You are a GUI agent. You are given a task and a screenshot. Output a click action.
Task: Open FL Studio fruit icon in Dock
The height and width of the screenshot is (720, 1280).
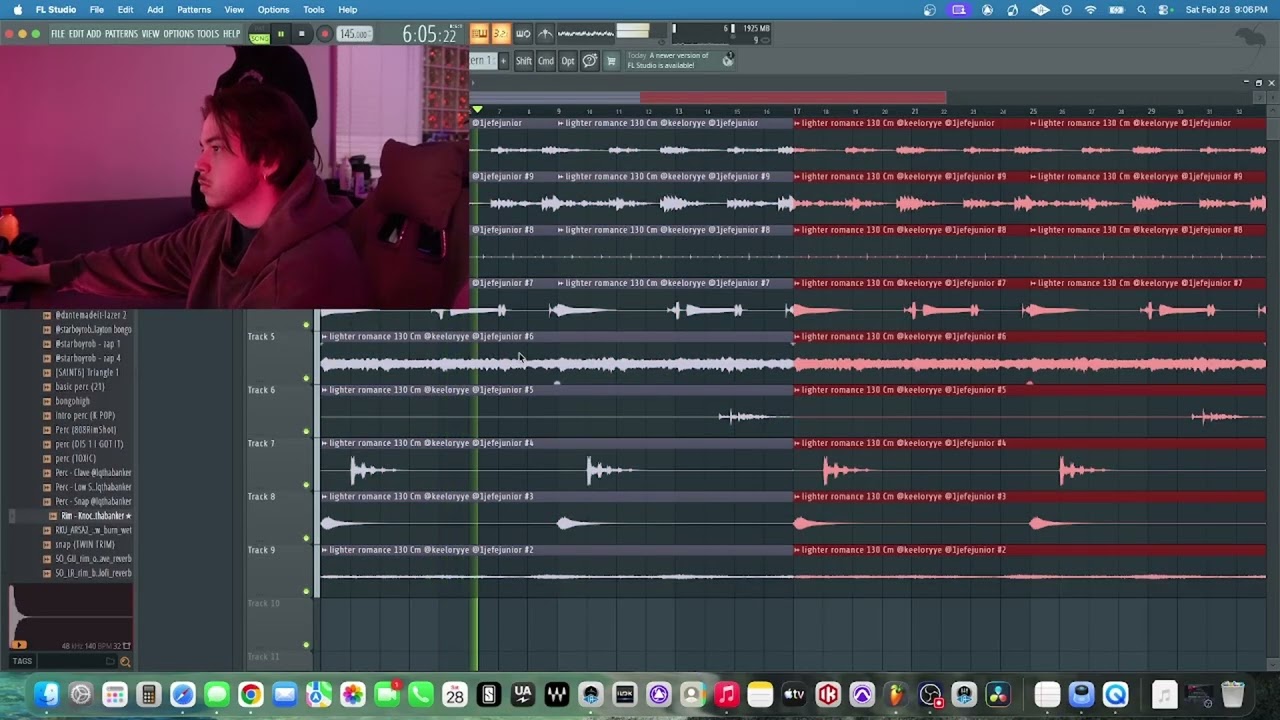tap(896, 695)
